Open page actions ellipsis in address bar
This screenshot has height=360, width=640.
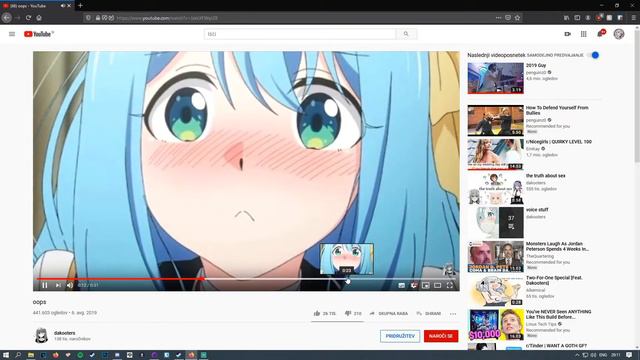(498, 18)
